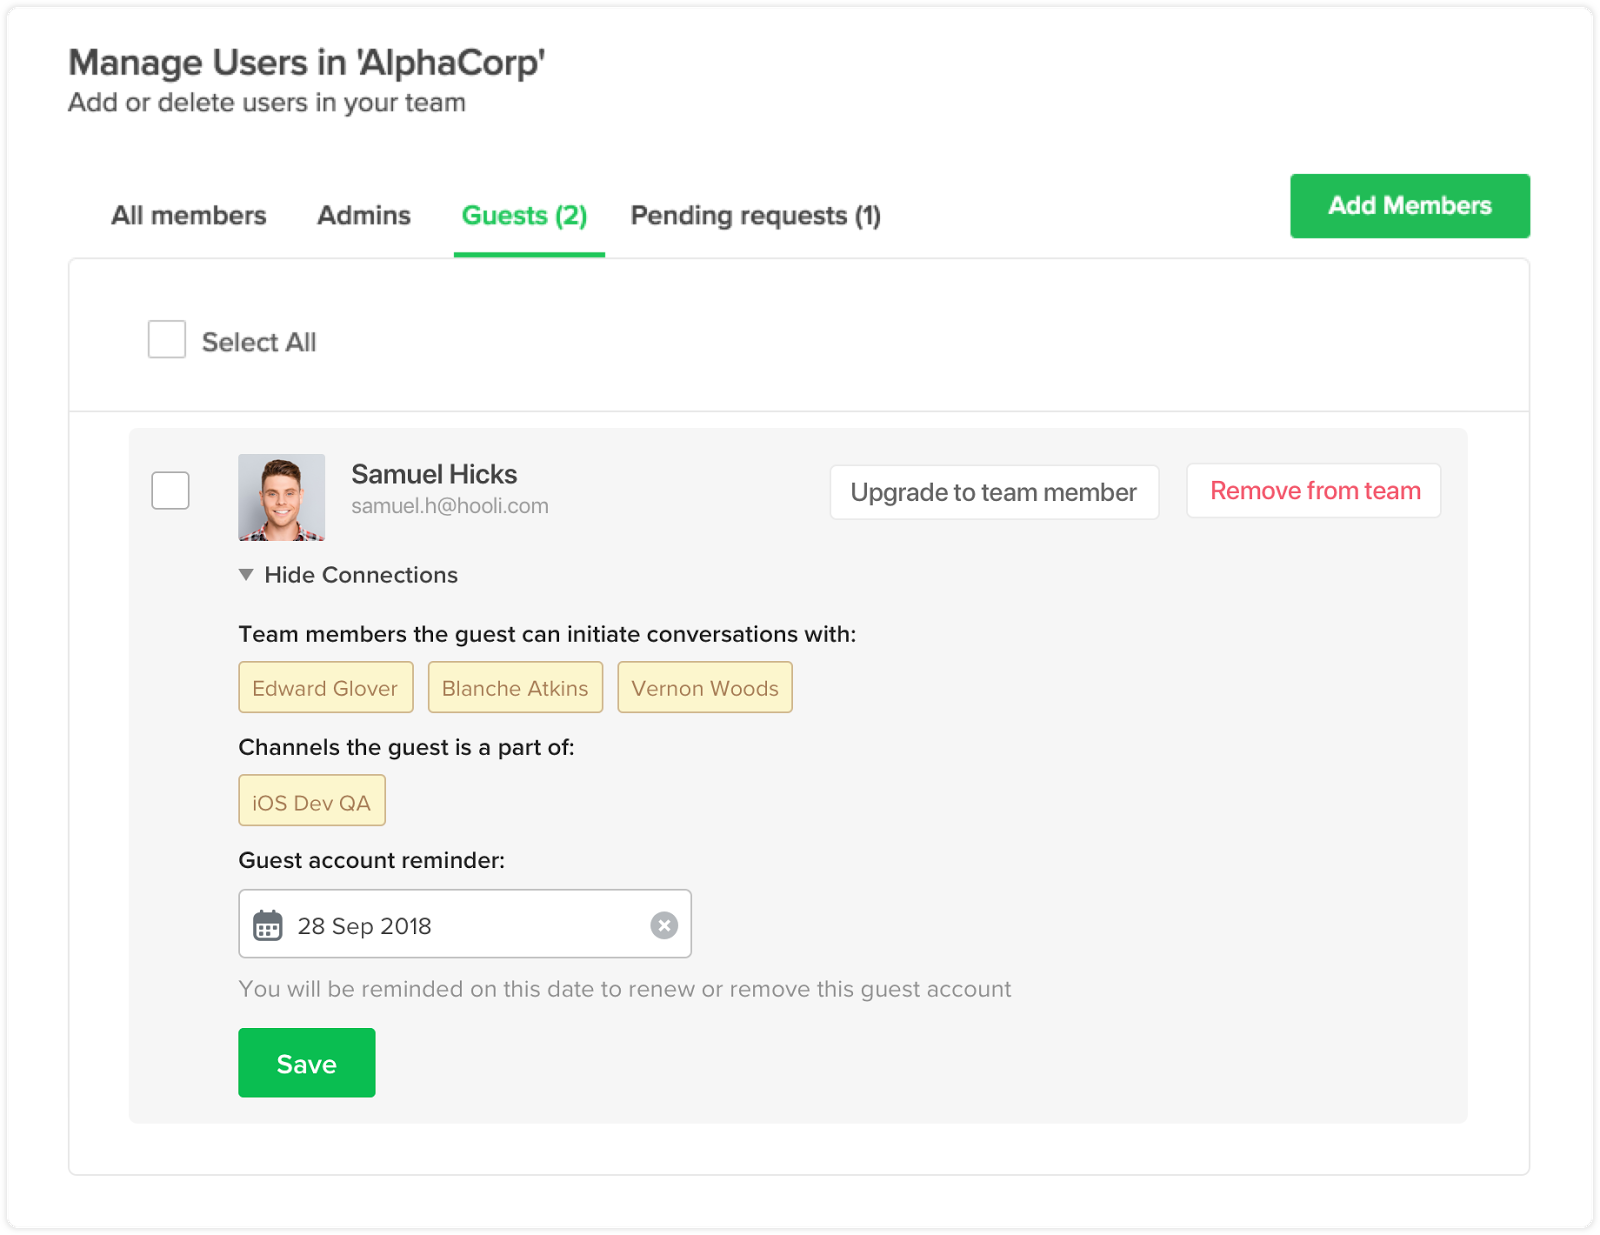Click the Manage Users in 'AlphaCorp' heading
This screenshot has height=1235, width=1600.
306,63
